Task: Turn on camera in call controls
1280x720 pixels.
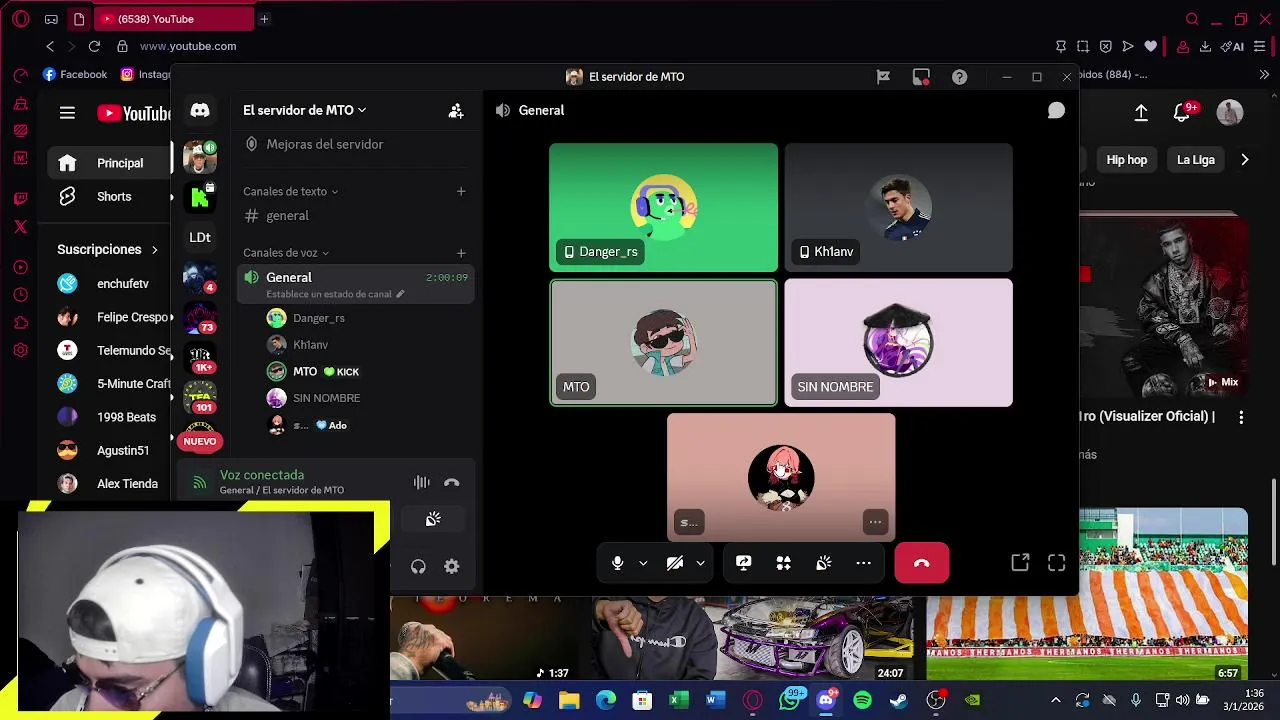Action: click(x=675, y=563)
